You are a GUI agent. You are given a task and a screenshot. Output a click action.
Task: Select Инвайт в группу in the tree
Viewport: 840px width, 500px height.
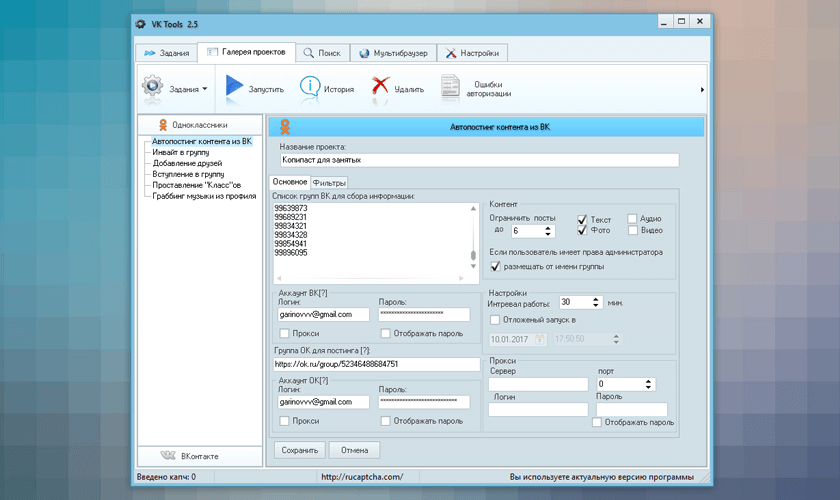tap(181, 152)
